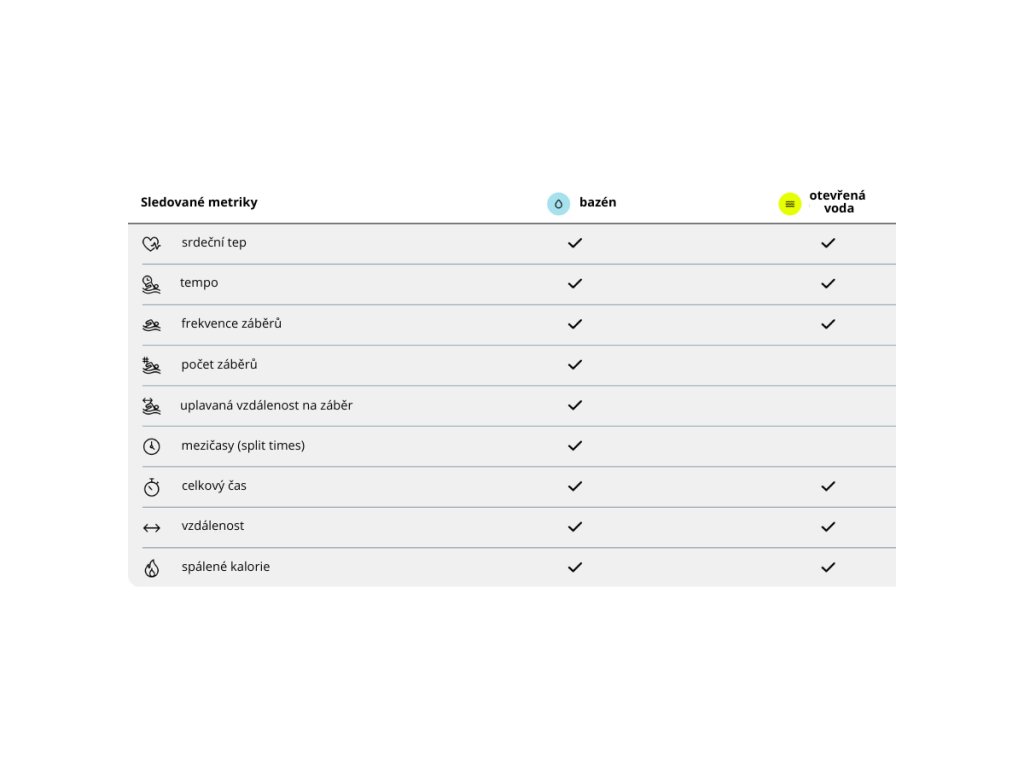This screenshot has height=768, width=1024.
Task: Click the swimmer pace icon beside tempo
Action: click(x=151, y=284)
